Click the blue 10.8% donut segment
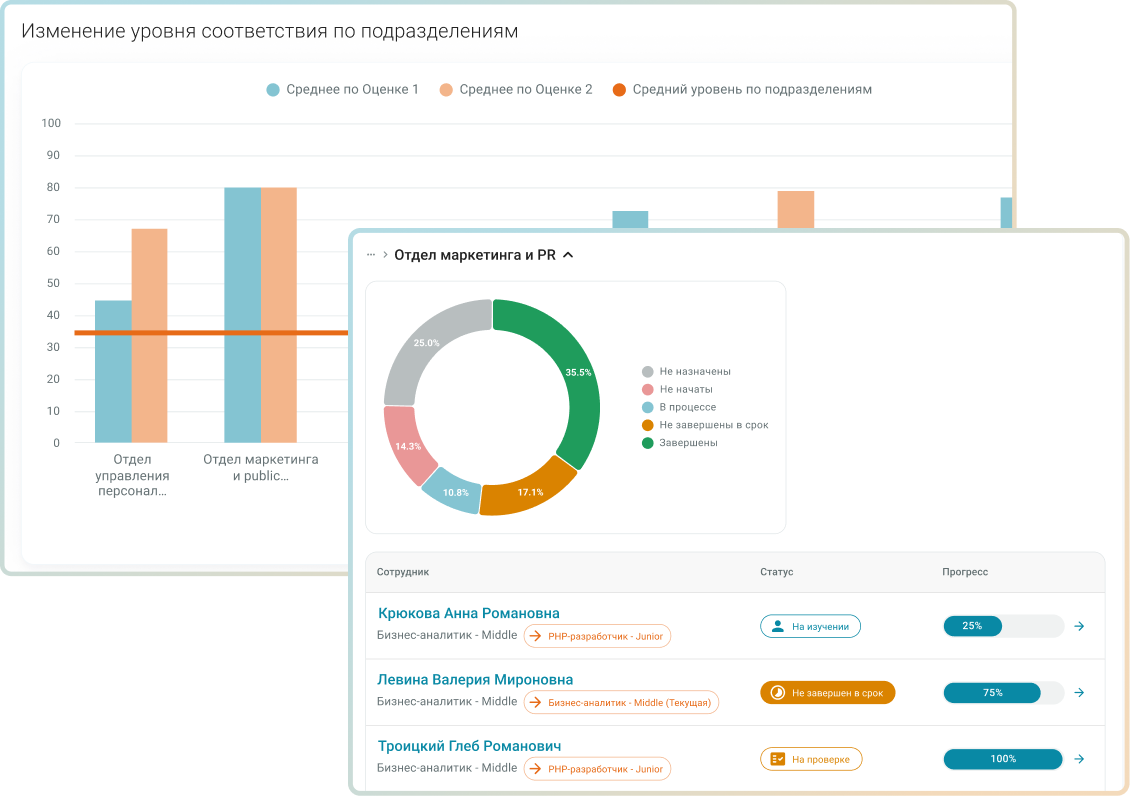1130x796 pixels. pos(454,492)
